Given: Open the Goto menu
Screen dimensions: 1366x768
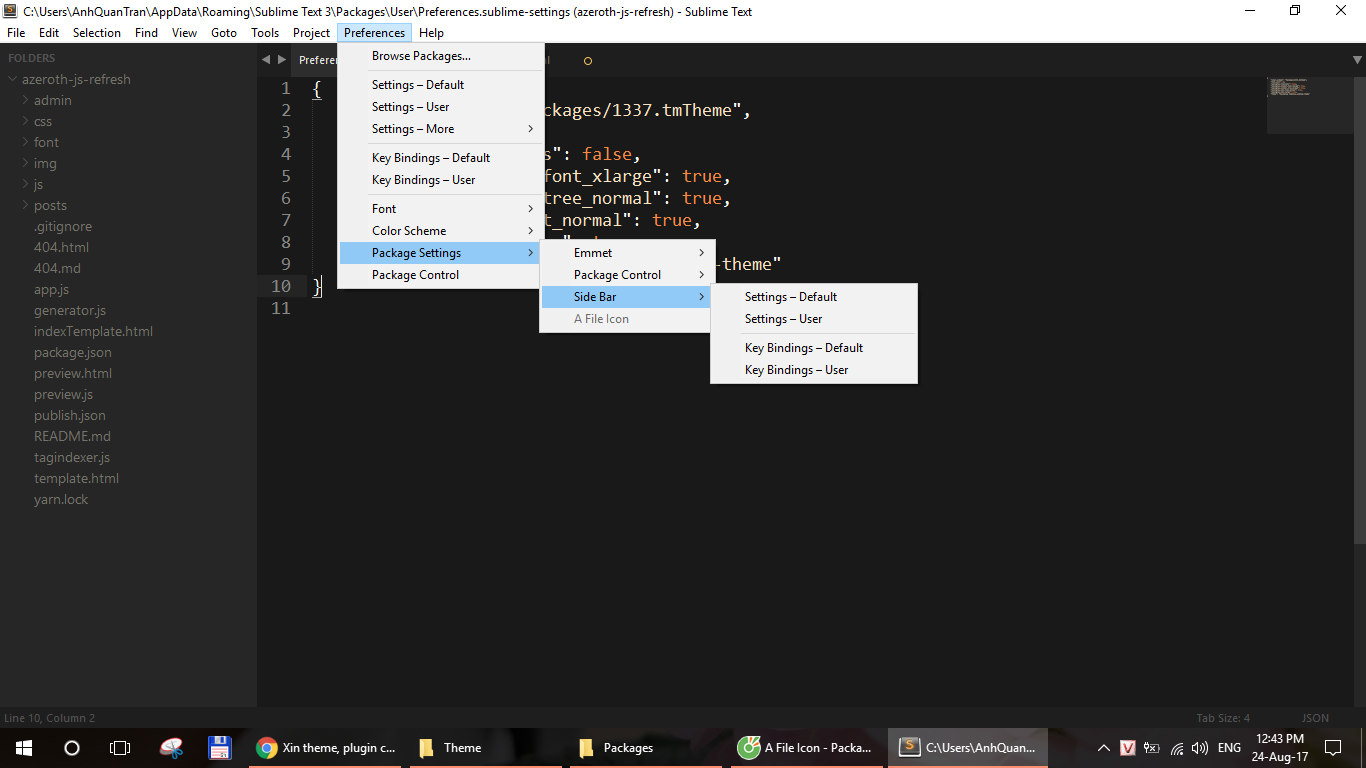Looking at the screenshot, I should pos(224,33).
